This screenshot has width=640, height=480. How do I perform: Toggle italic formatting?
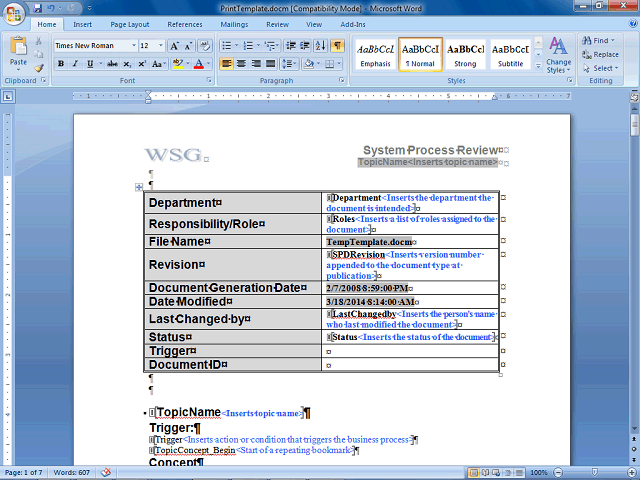[x=75, y=64]
